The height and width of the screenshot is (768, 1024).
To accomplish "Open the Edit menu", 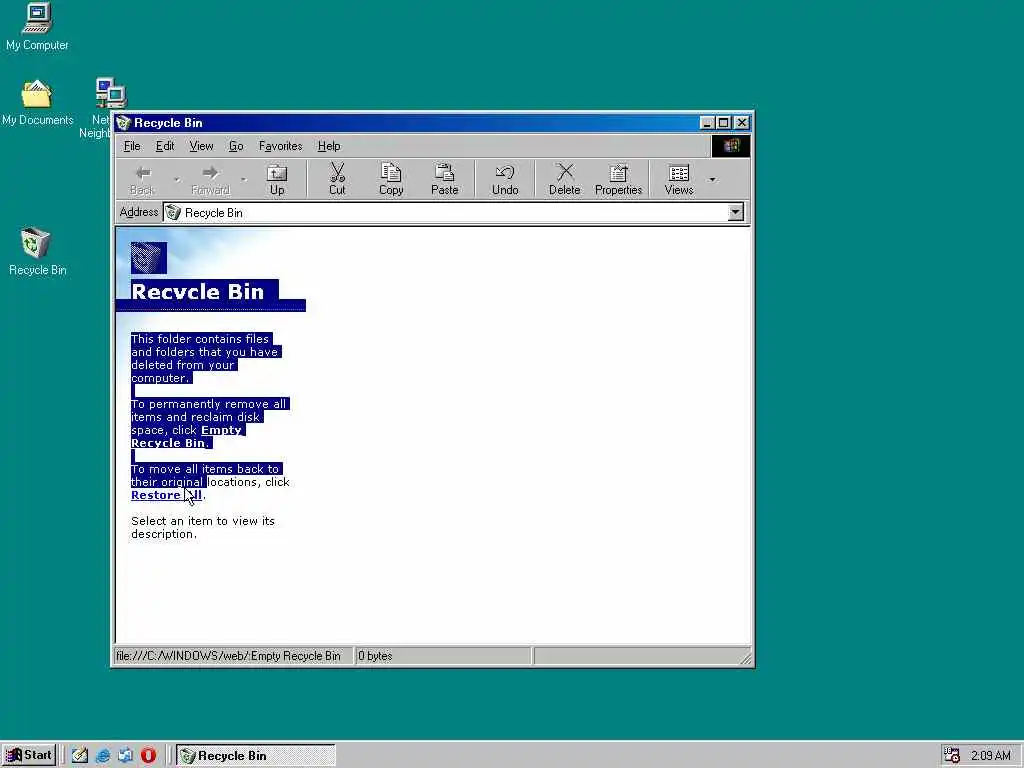I will click(165, 146).
